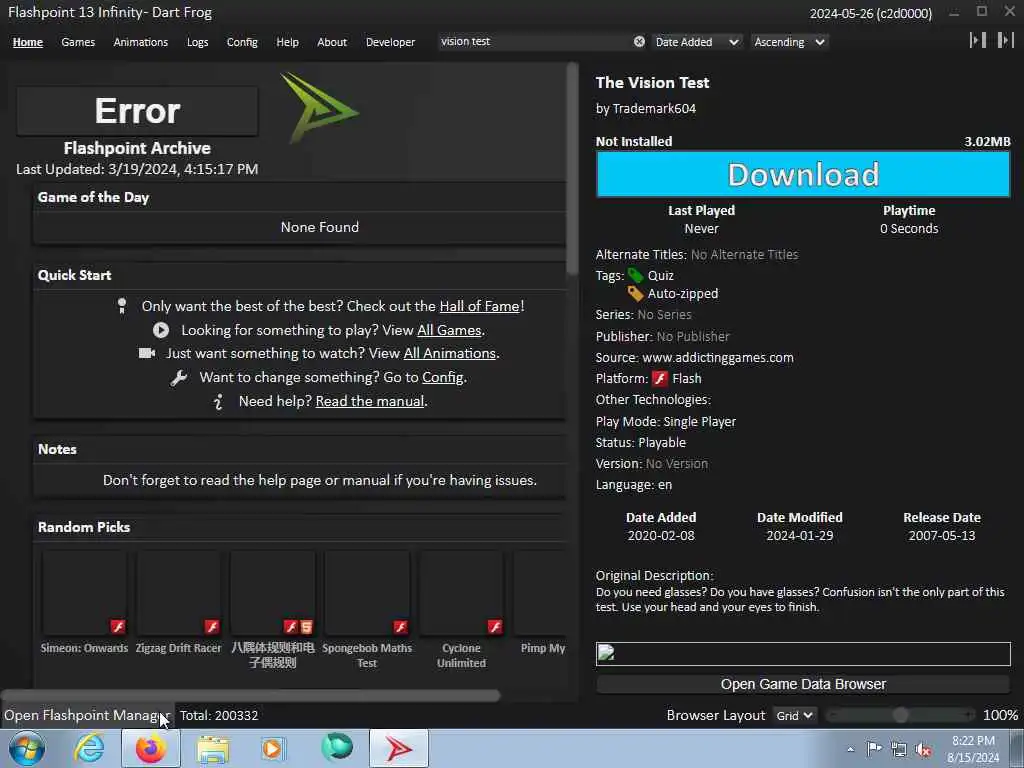The height and width of the screenshot is (768, 1024).
Task: Open the Date Added sort dropdown
Action: [x=697, y=42]
